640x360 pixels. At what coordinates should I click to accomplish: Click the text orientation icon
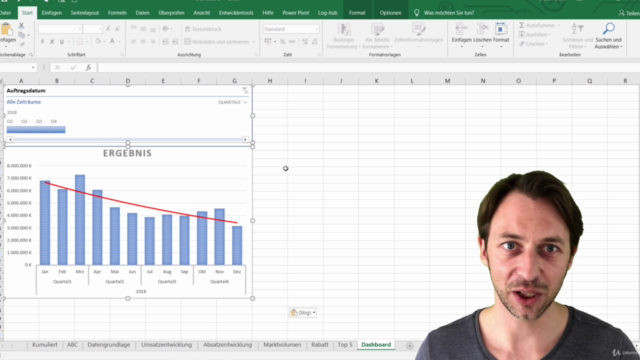(x=165, y=29)
